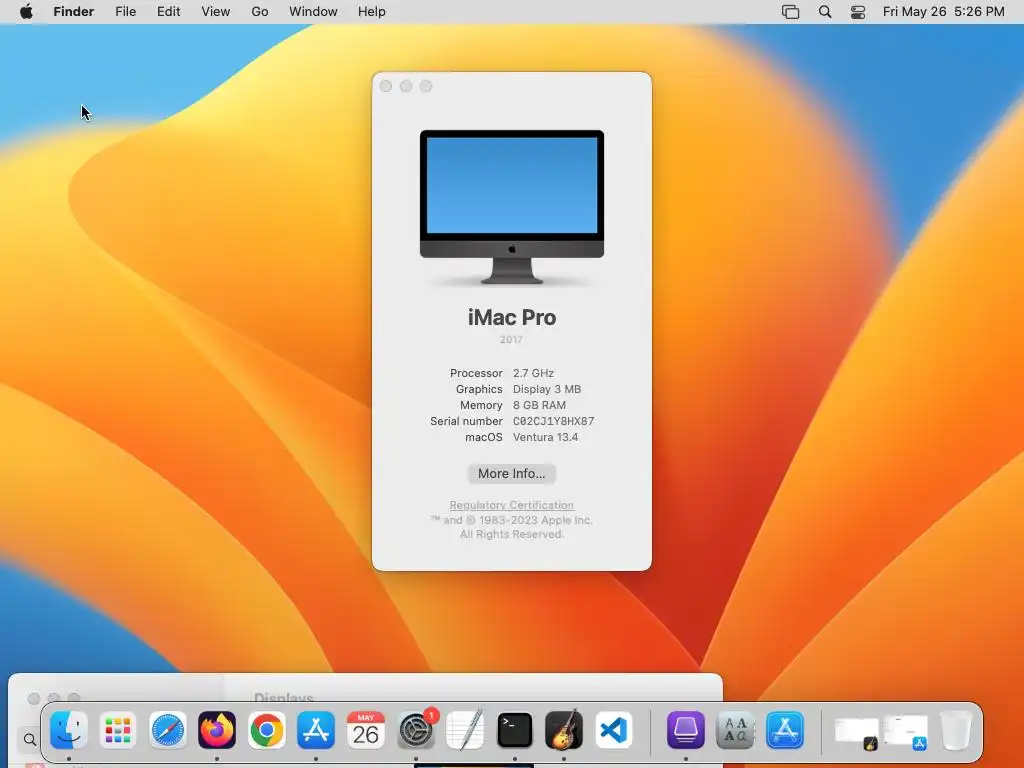Open Launchpad from the Dock
This screenshot has height=768, width=1024.
[118, 729]
